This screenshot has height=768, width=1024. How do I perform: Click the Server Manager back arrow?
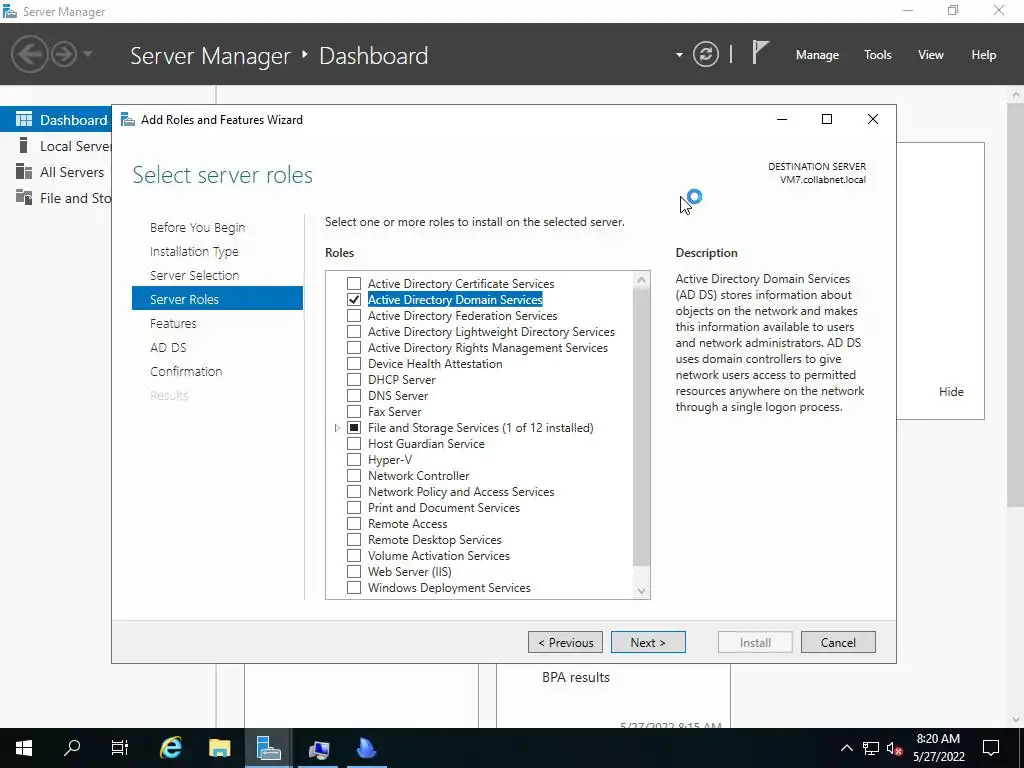click(x=29, y=54)
